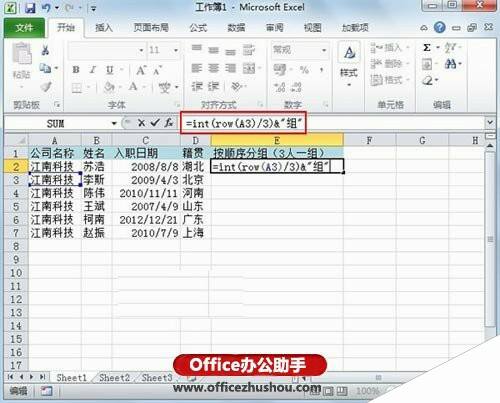Switch to the Data (数据) tab
Viewport: 500px width, 403px height.
point(236,28)
